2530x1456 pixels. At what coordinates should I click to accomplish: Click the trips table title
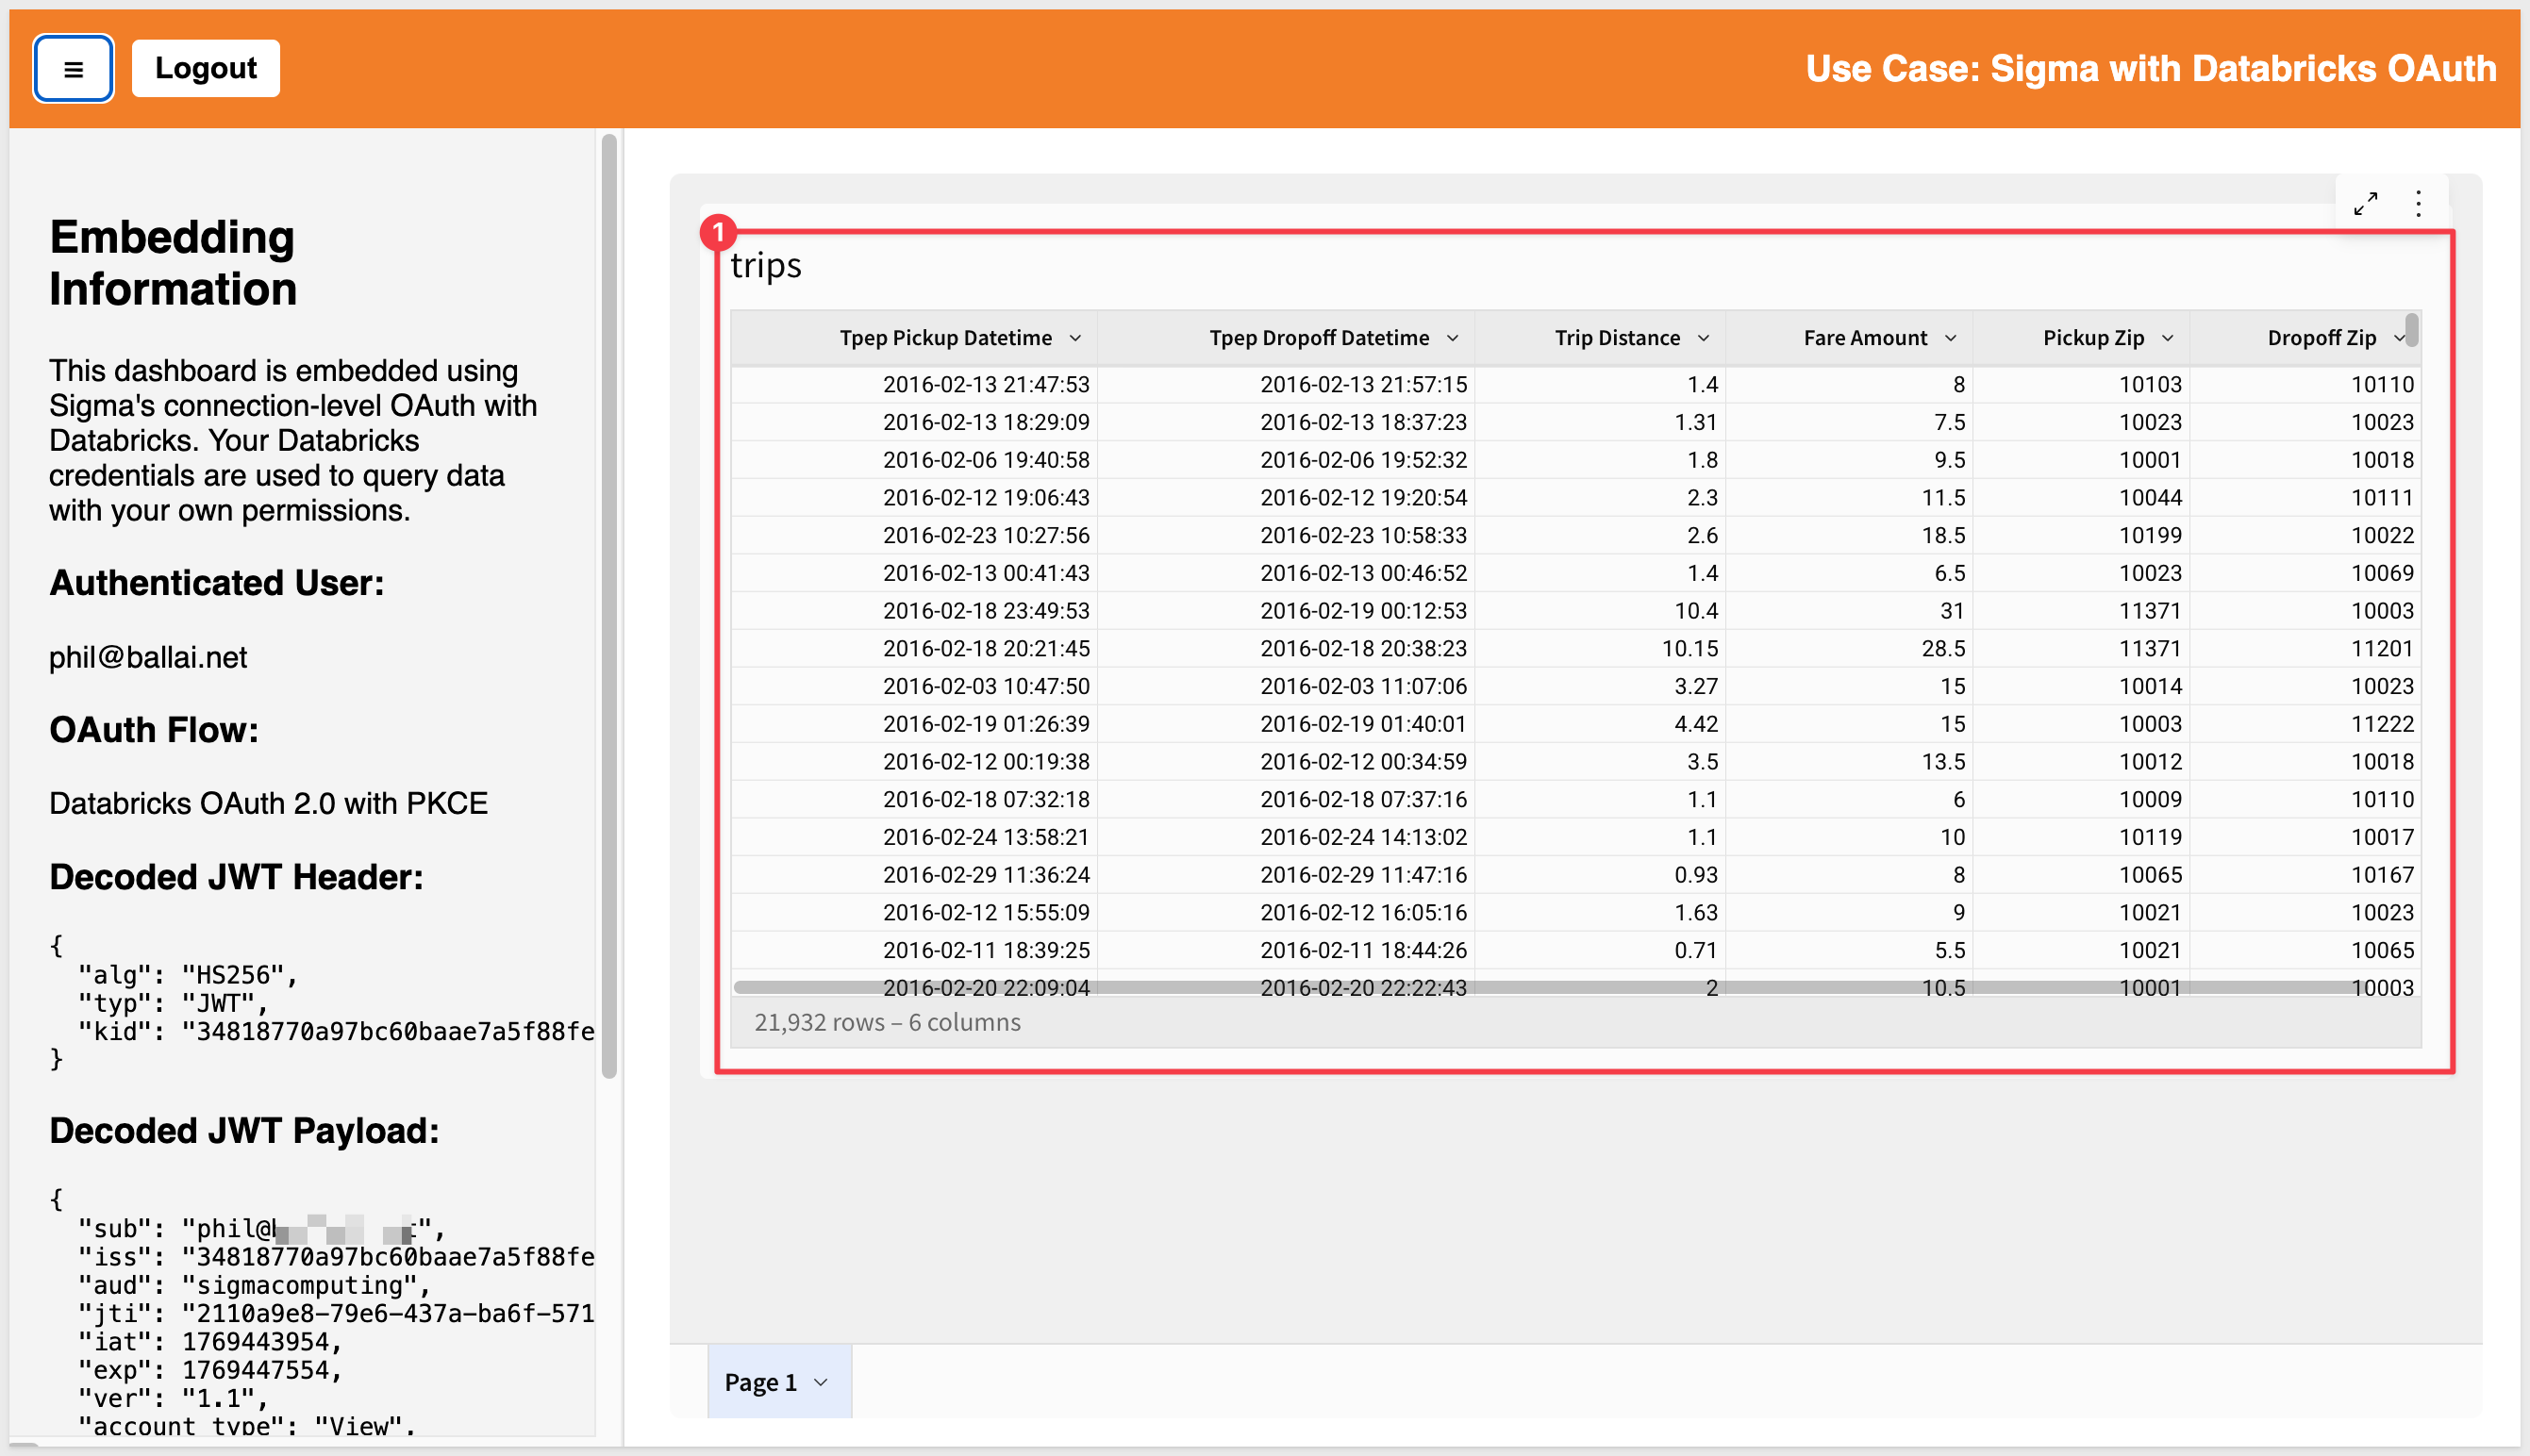point(765,265)
